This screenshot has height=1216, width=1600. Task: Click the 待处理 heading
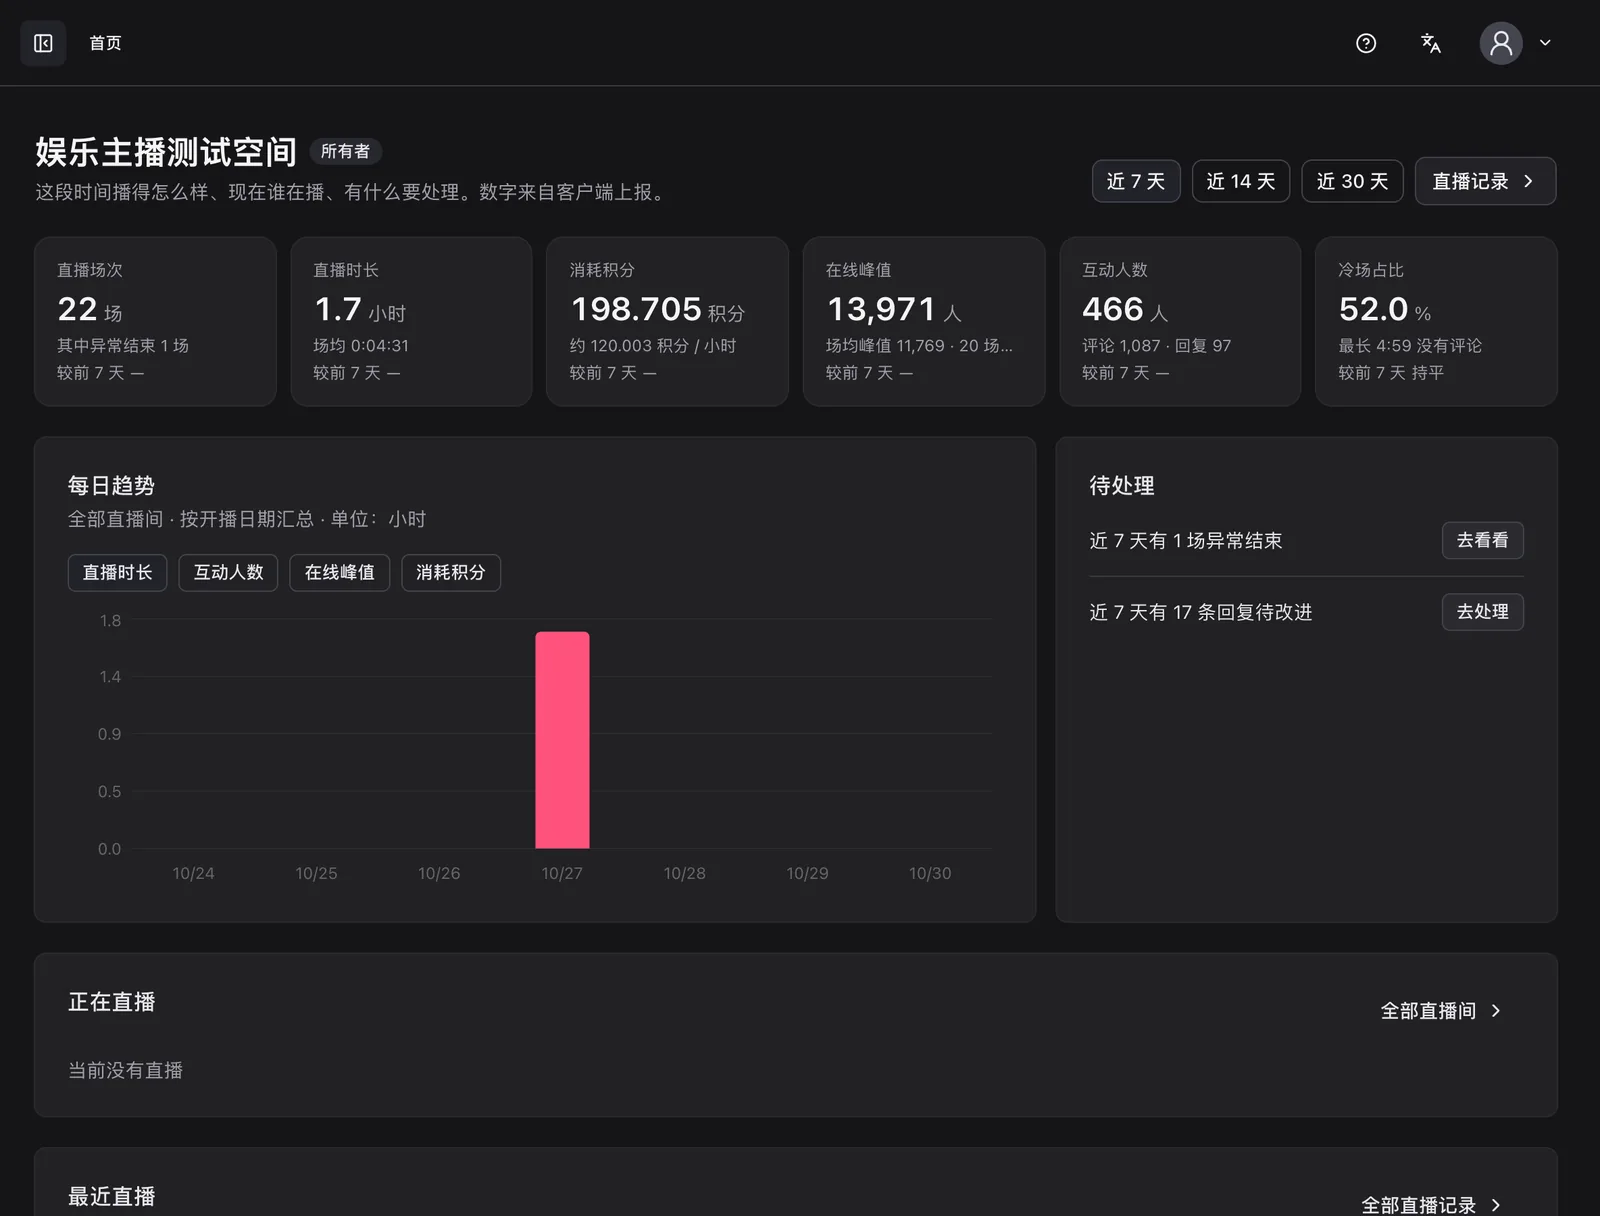pyautogui.click(x=1122, y=486)
